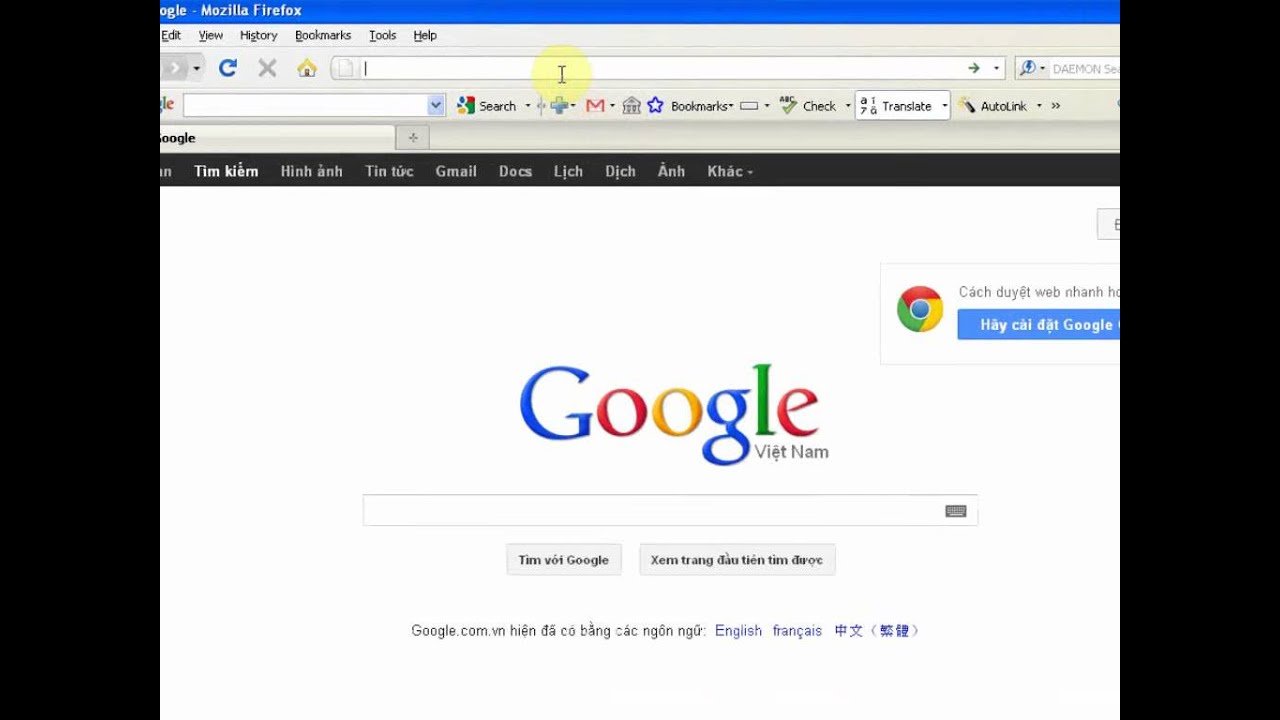Click Xem trang đầu tiên tìm được button

pos(737,560)
